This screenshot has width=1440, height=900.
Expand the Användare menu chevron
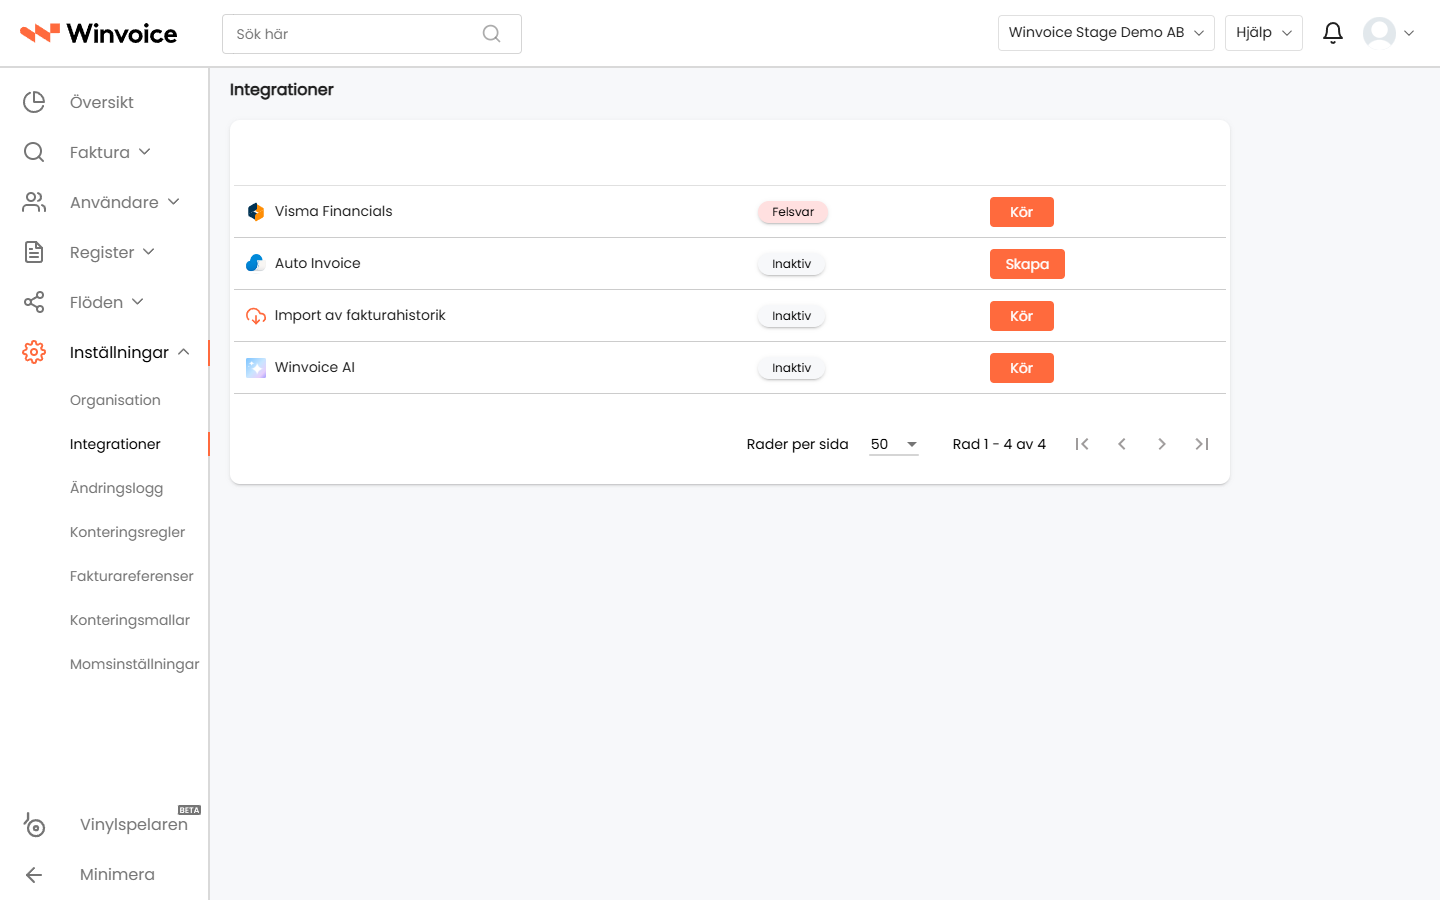[174, 202]
